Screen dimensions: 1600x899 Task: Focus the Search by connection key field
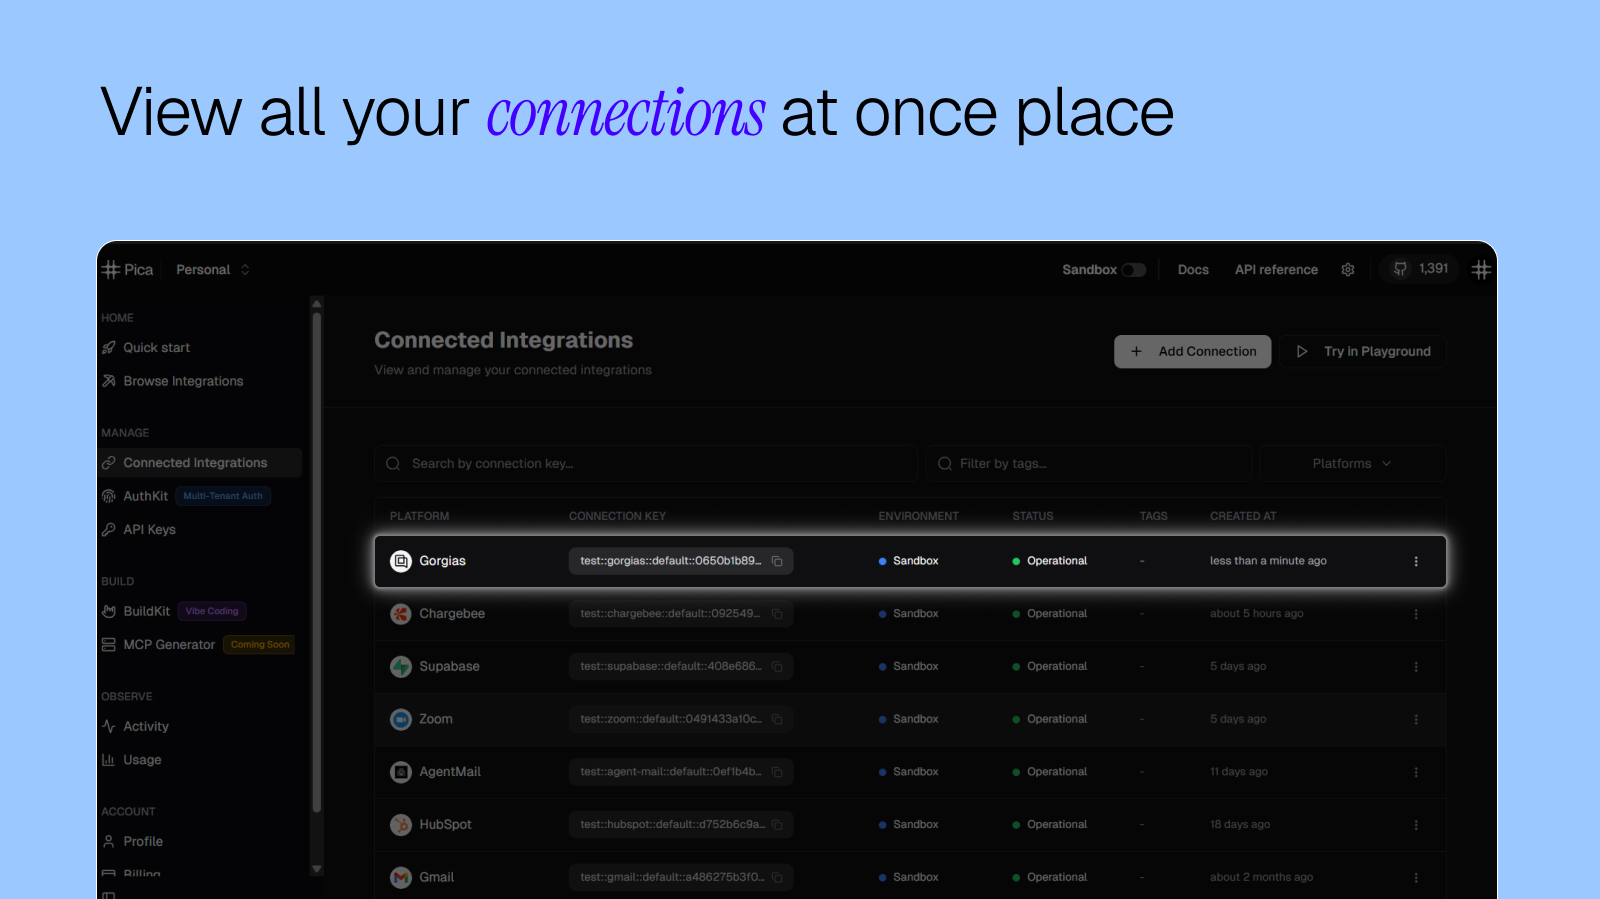pos(646,464)
